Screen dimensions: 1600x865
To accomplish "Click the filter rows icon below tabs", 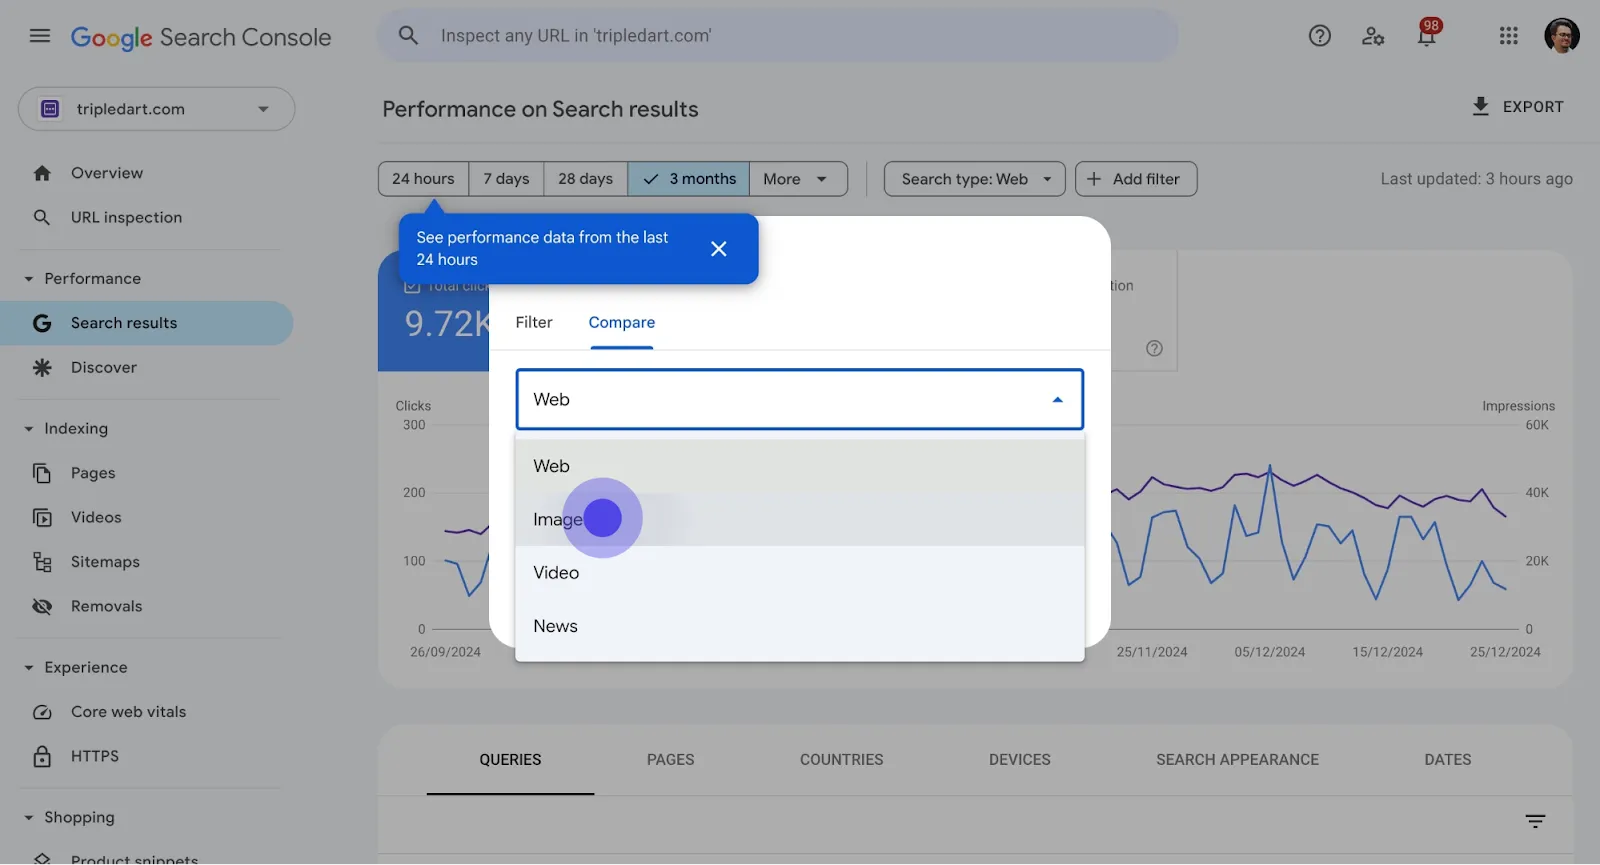I will pos(1536,821).
